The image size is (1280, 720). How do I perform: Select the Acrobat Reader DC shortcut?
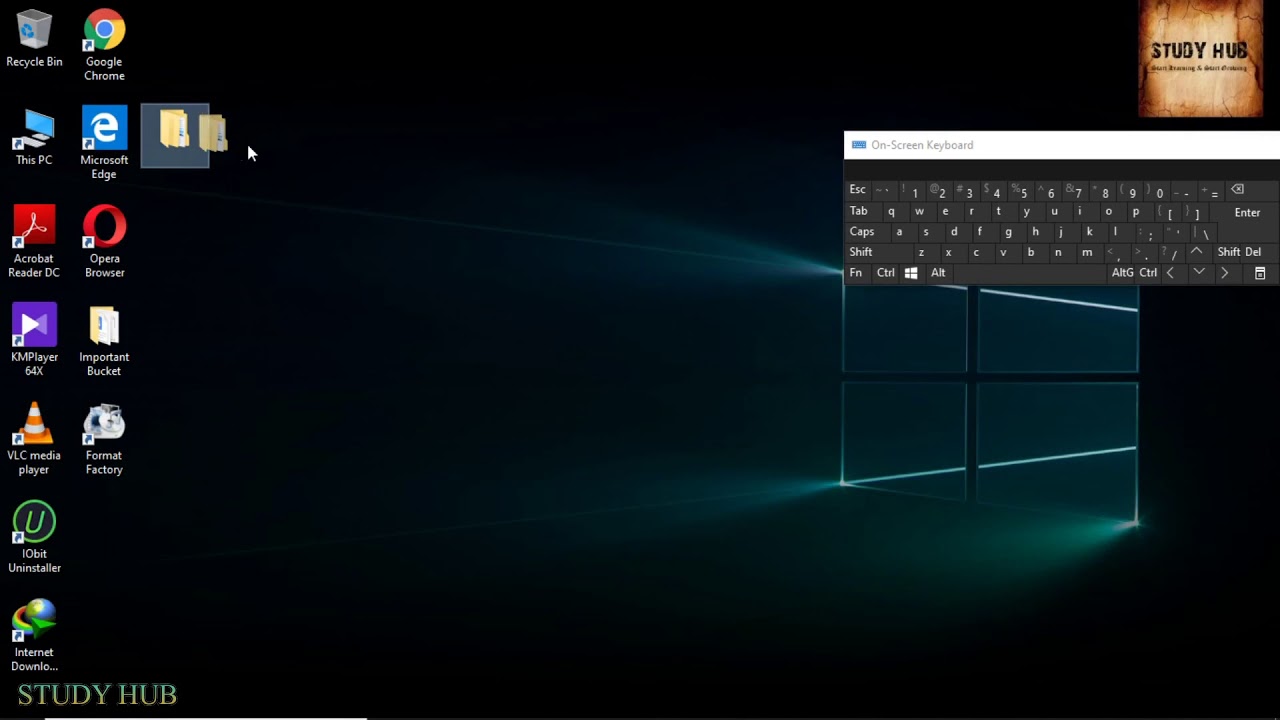click(34, 243)
